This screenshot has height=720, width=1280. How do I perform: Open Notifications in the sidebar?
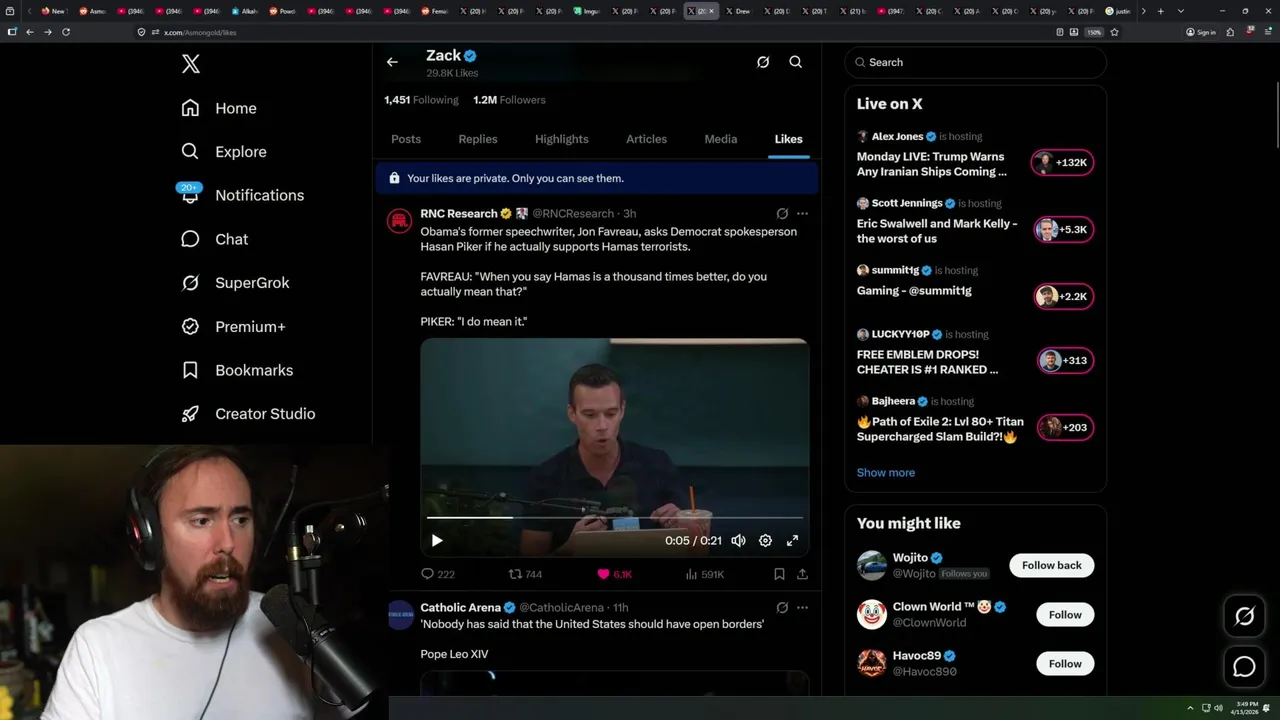tap(242, 195)
